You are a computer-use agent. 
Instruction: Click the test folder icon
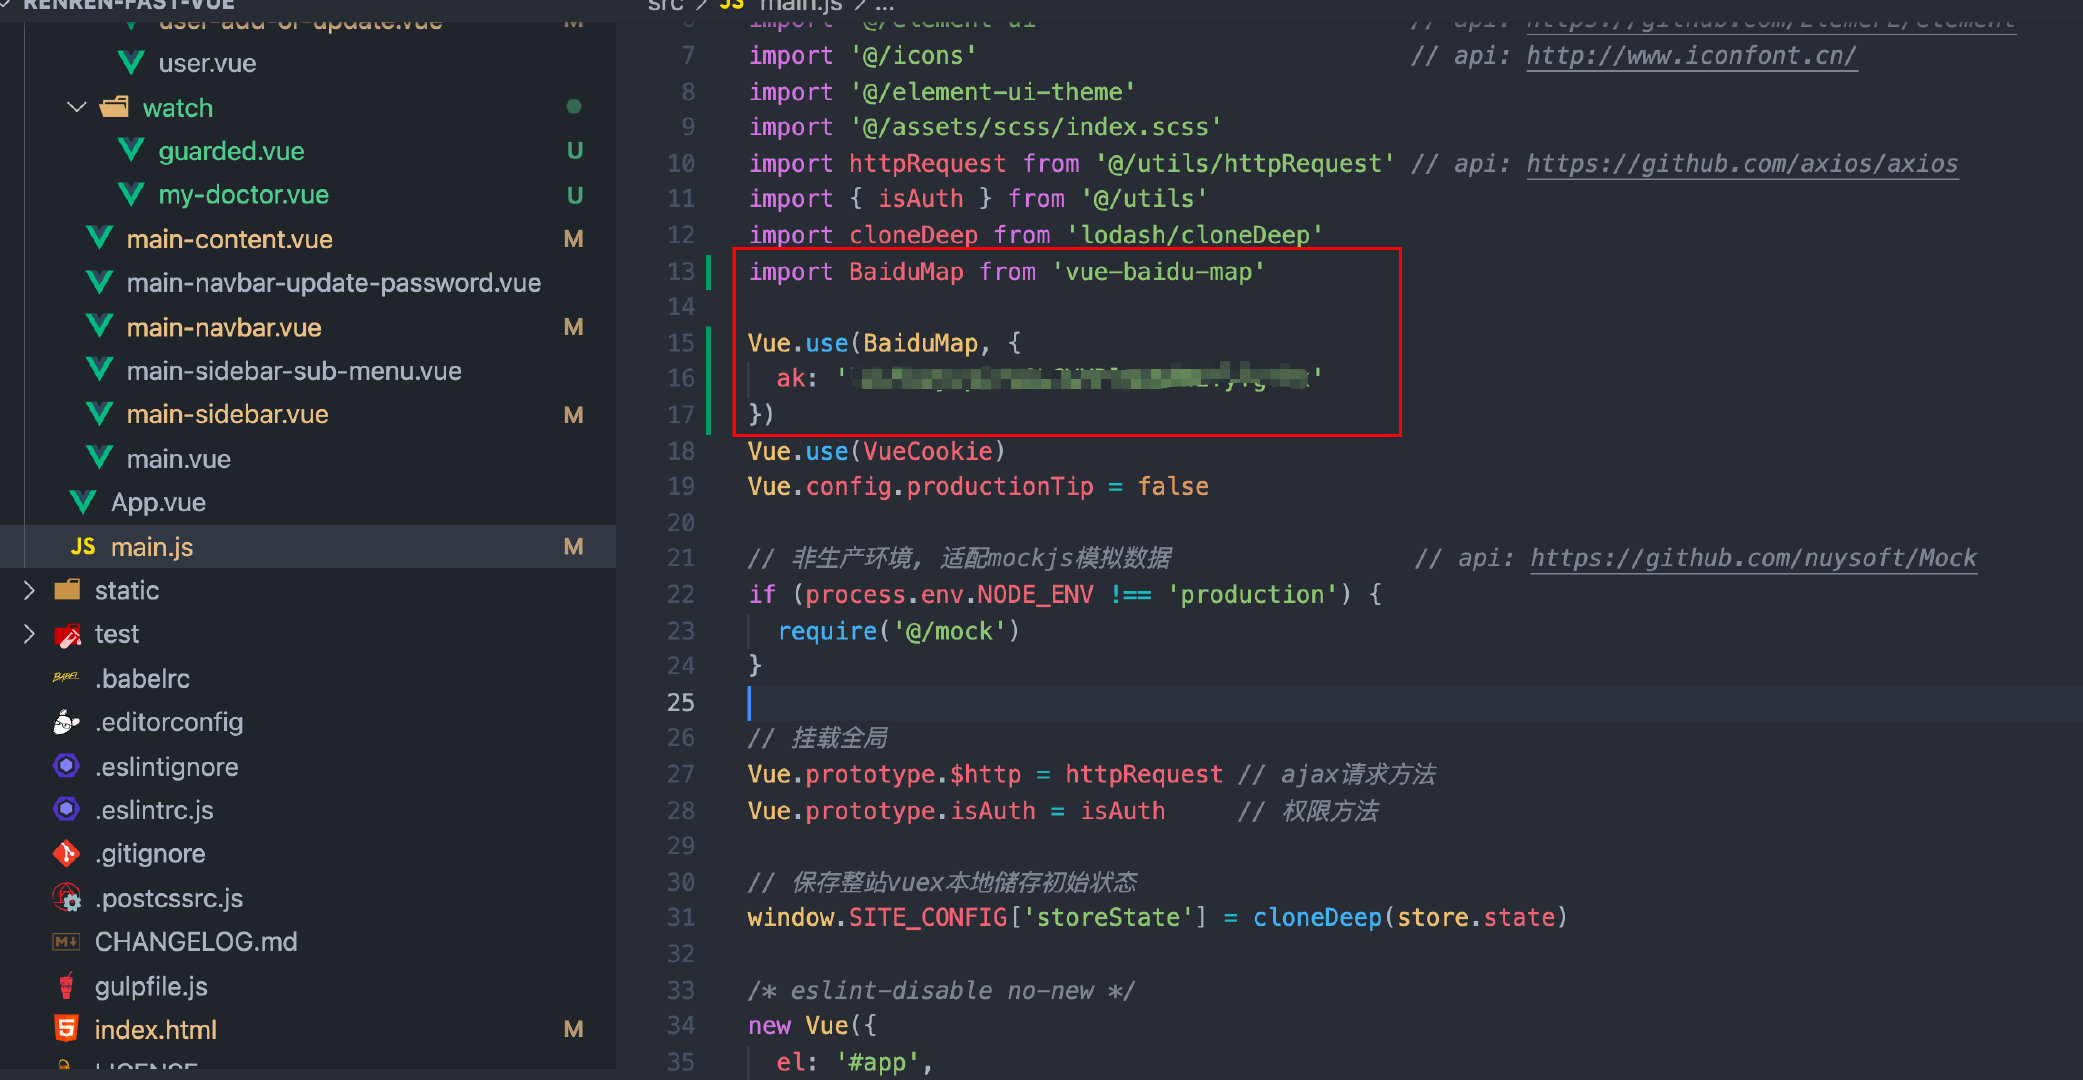point(67,634)
